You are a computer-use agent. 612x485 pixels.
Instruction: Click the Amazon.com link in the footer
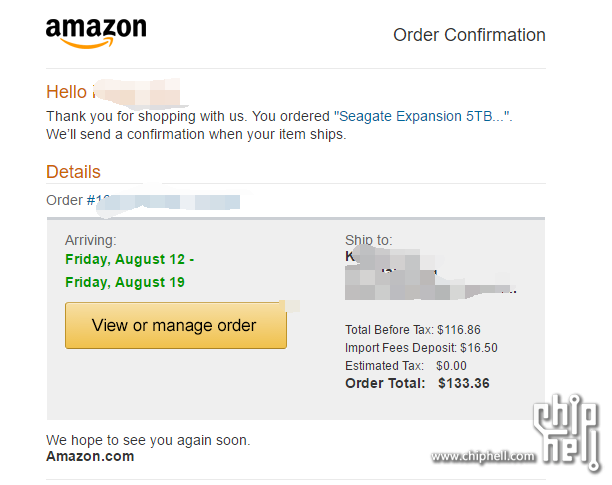(90, 456)
